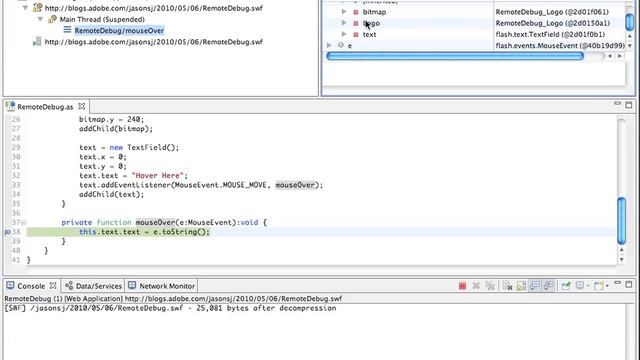Click Remove All Terminated Launches double-X icon
This screenshot has height=360, width=640.
coord(490,286)
